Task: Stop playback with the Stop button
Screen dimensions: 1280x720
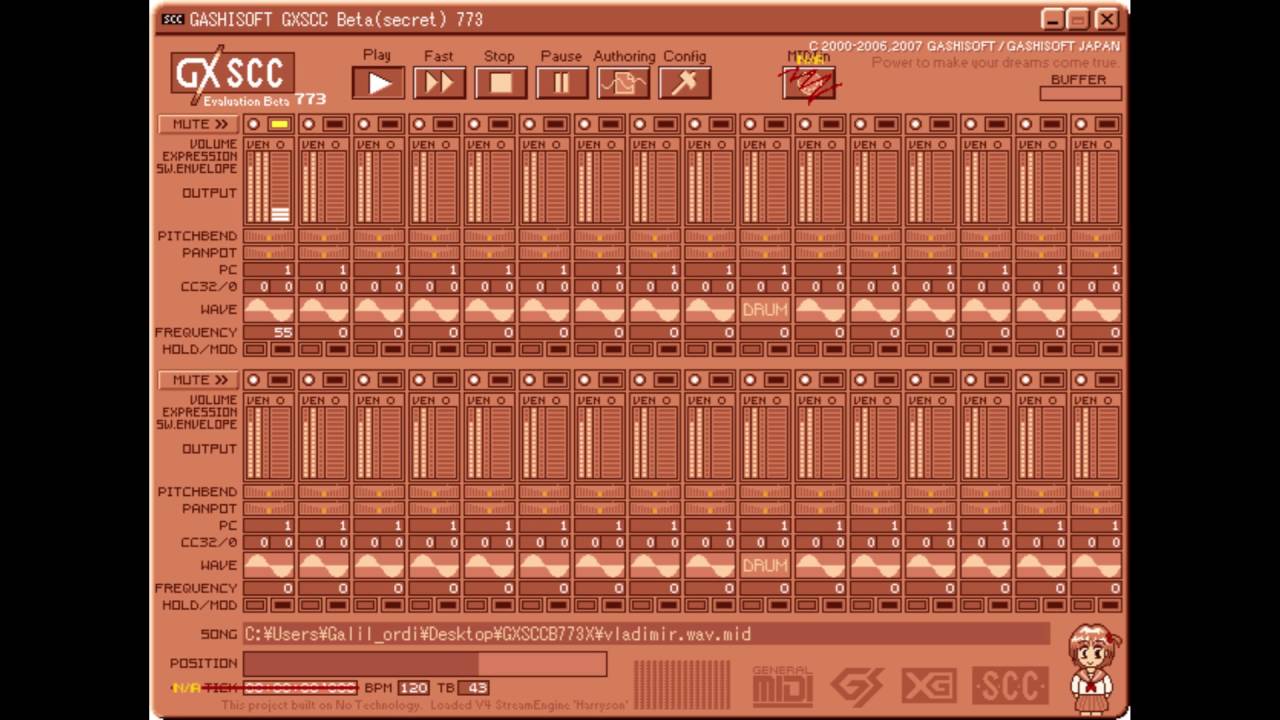Action: [500, 83]
